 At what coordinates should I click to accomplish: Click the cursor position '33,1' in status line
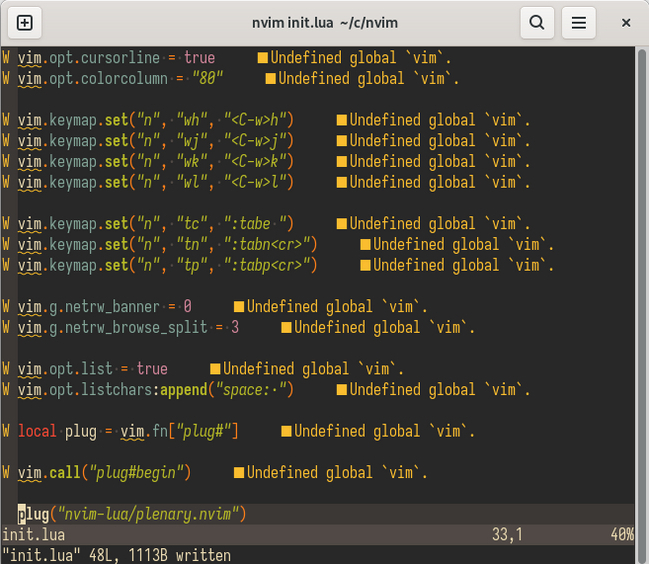pyautogui.click(x=507, y=535)
